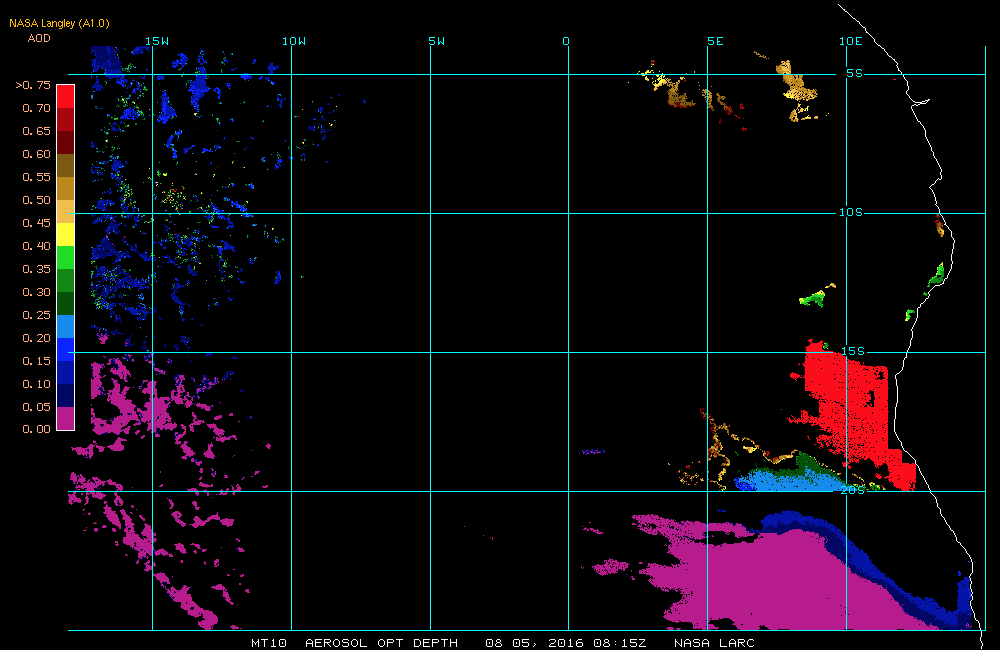Click the 08 05, 2016 date text
The image size is (1000, 650).
pyautogui.click(x=534, y=643)
